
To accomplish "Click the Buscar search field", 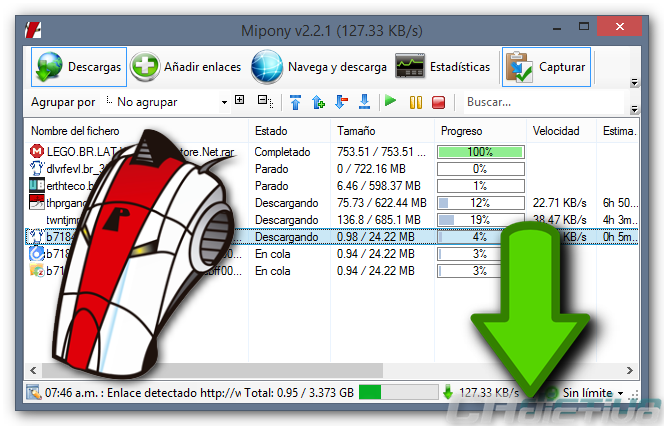I will pyautogui.click(x=543, y=102).
